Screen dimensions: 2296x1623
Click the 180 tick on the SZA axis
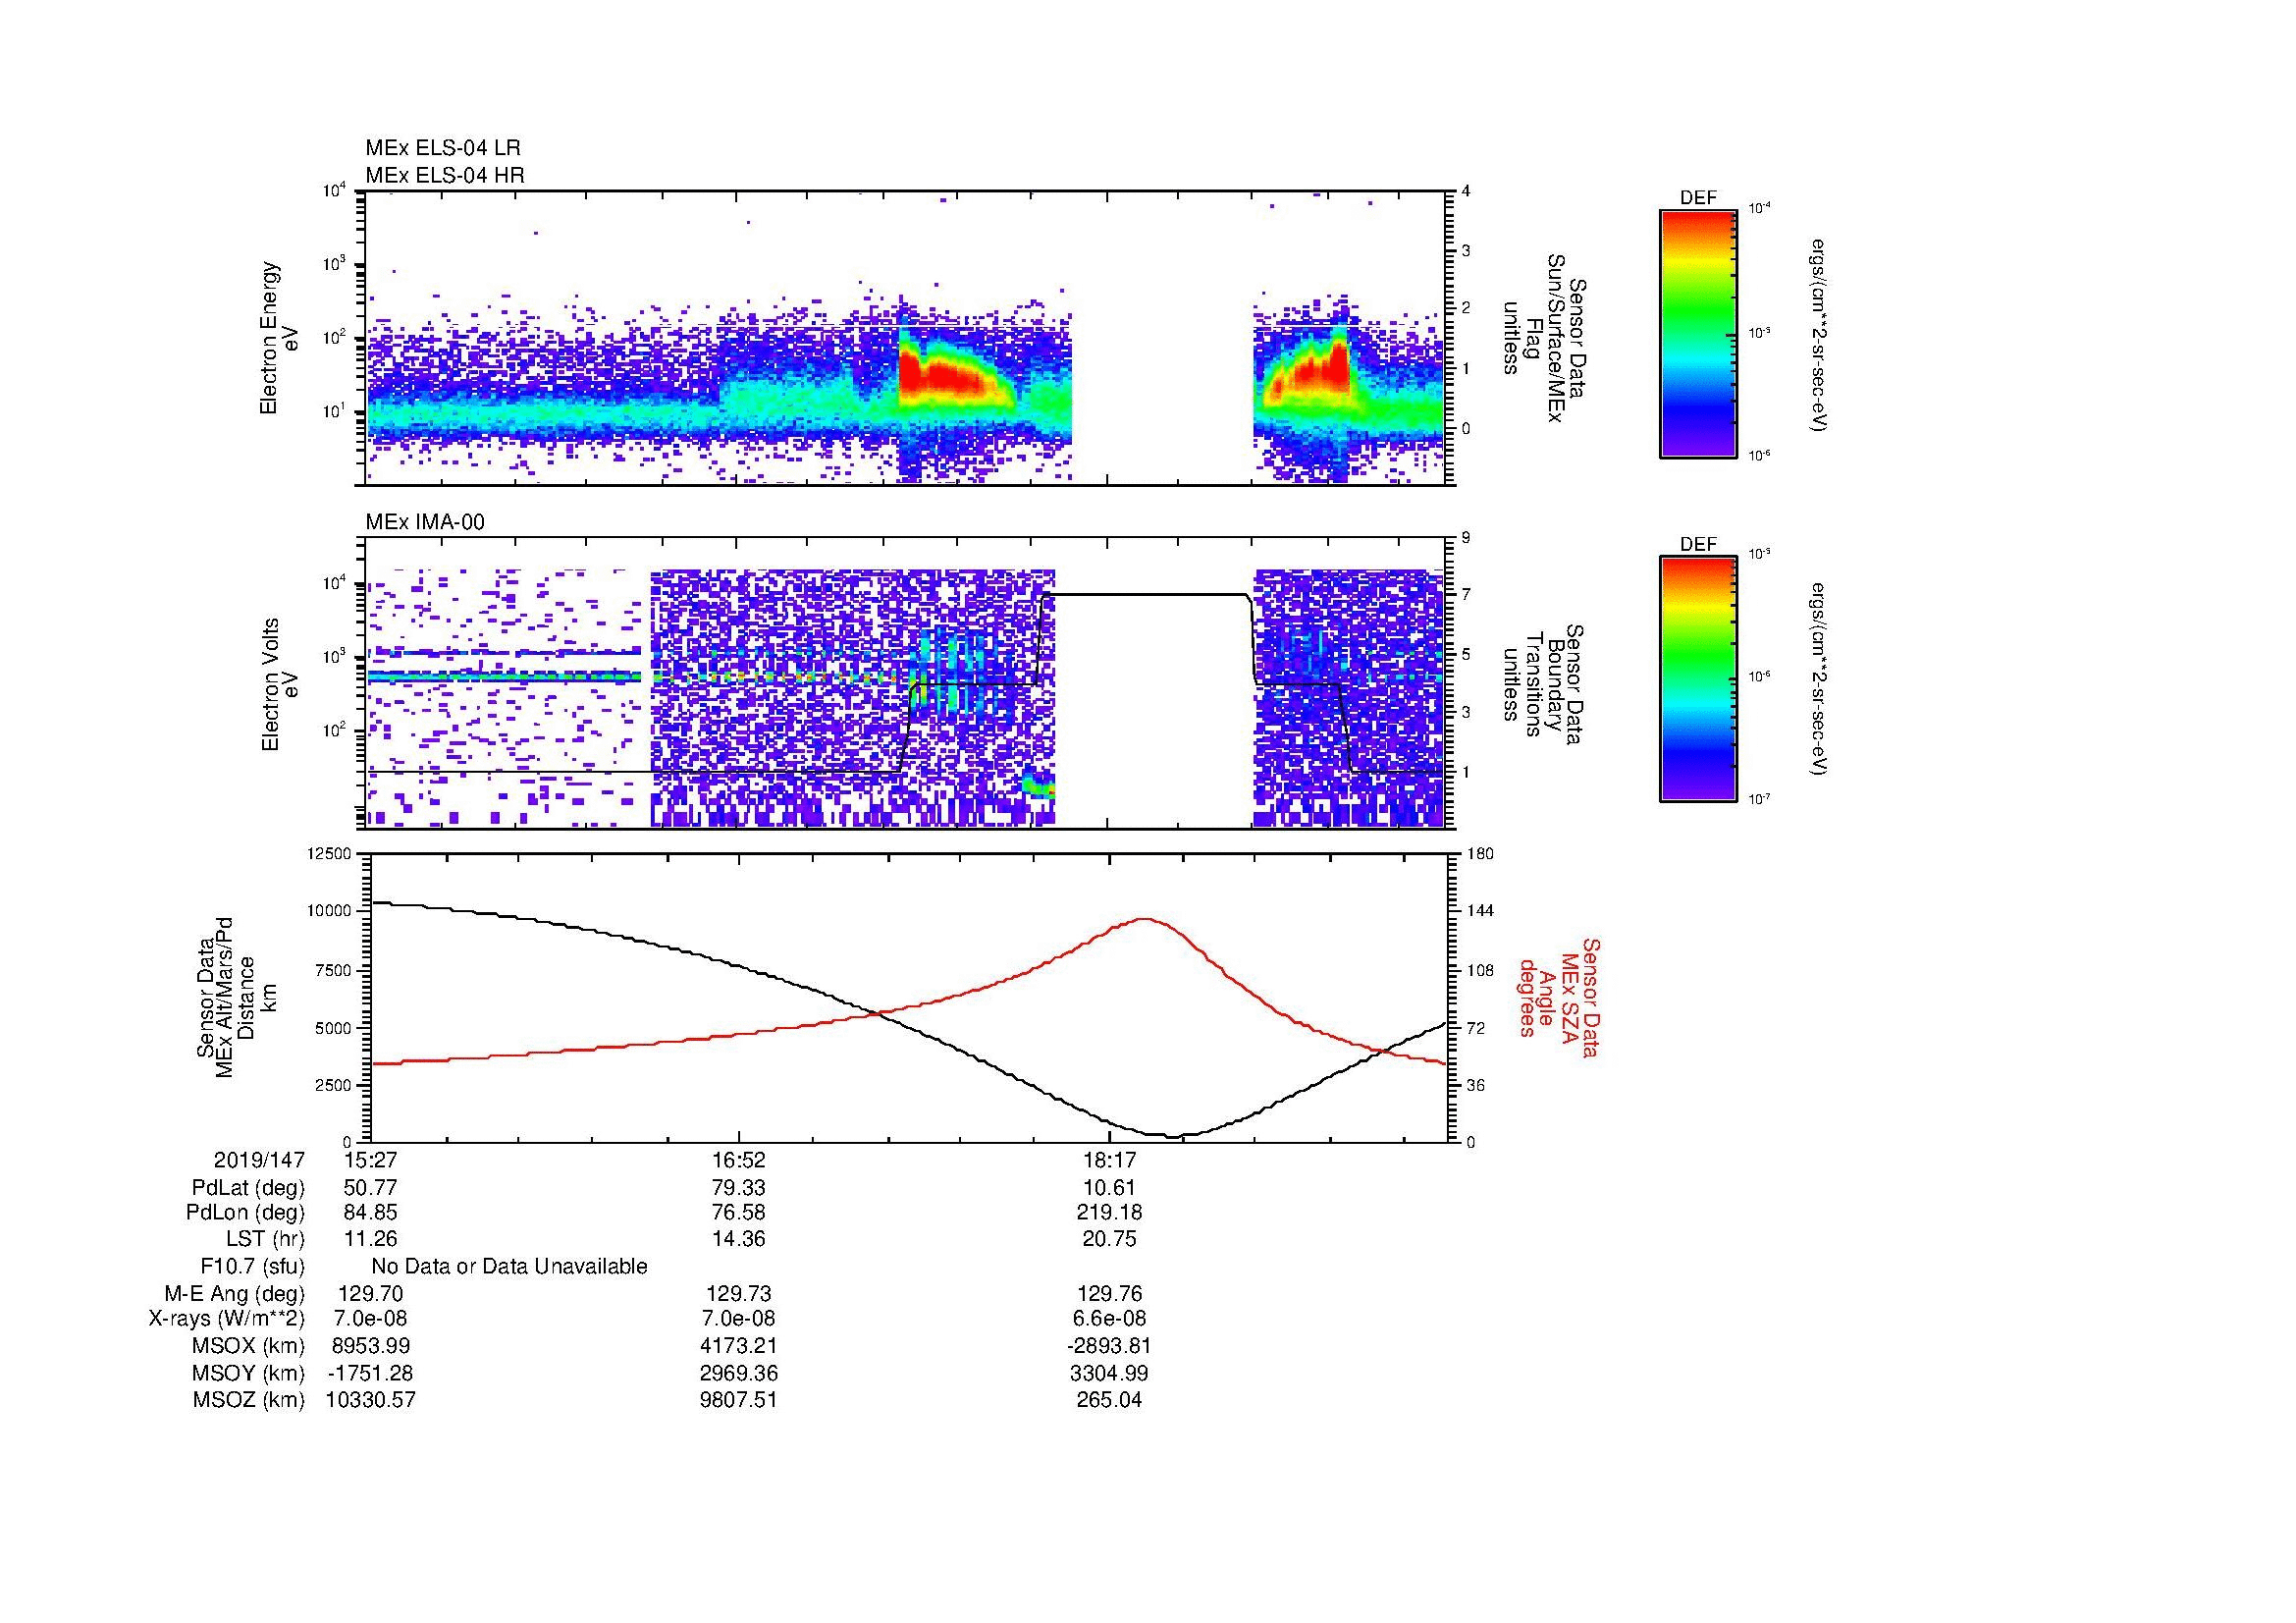1480,853
